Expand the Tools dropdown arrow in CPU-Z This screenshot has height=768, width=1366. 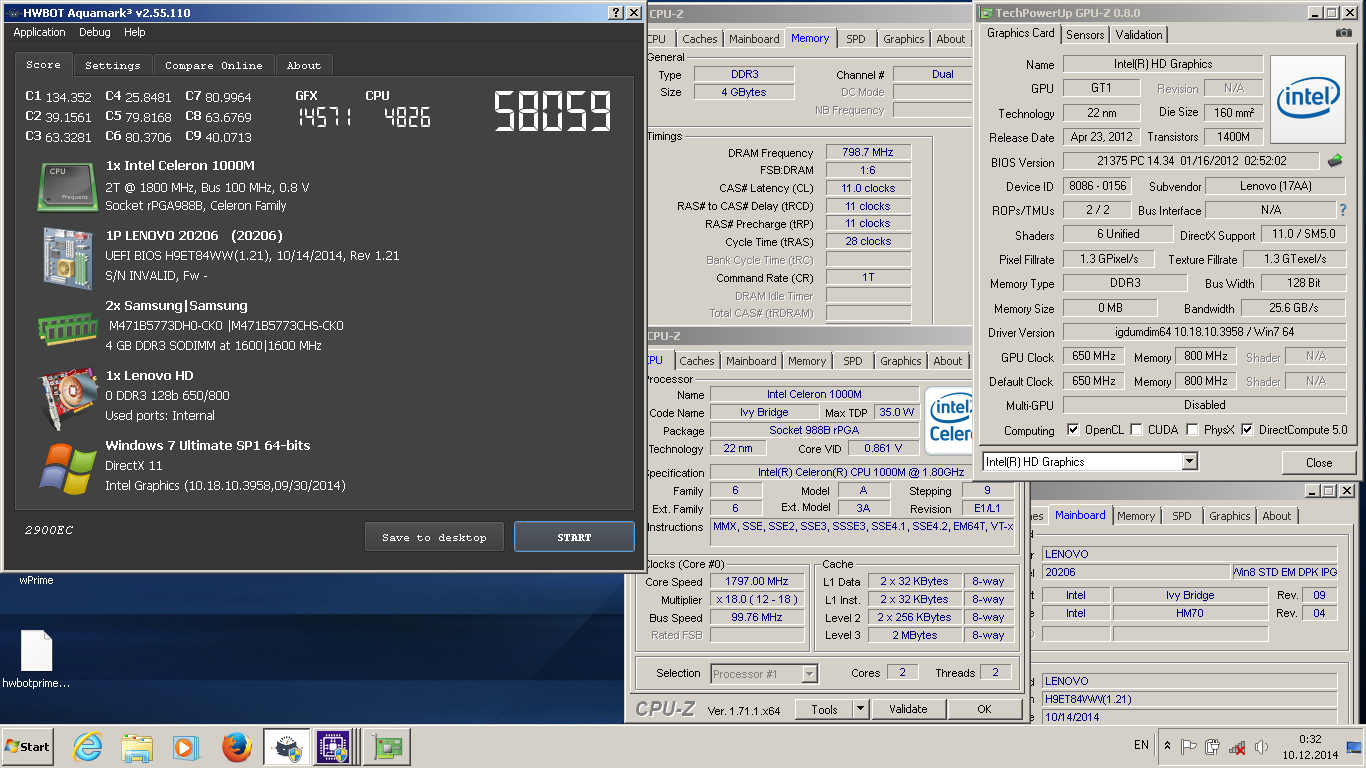(x=860, y=709)
